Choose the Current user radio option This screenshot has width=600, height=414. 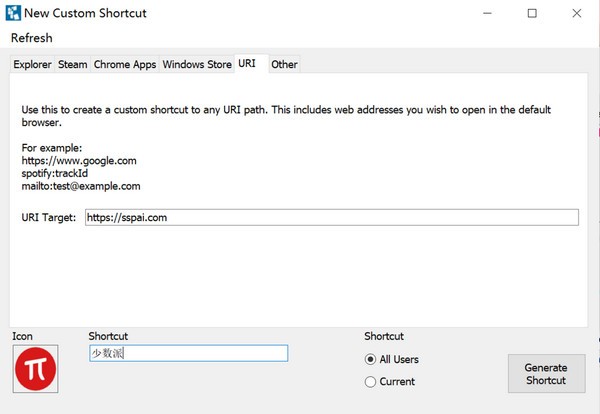(371, 381)
